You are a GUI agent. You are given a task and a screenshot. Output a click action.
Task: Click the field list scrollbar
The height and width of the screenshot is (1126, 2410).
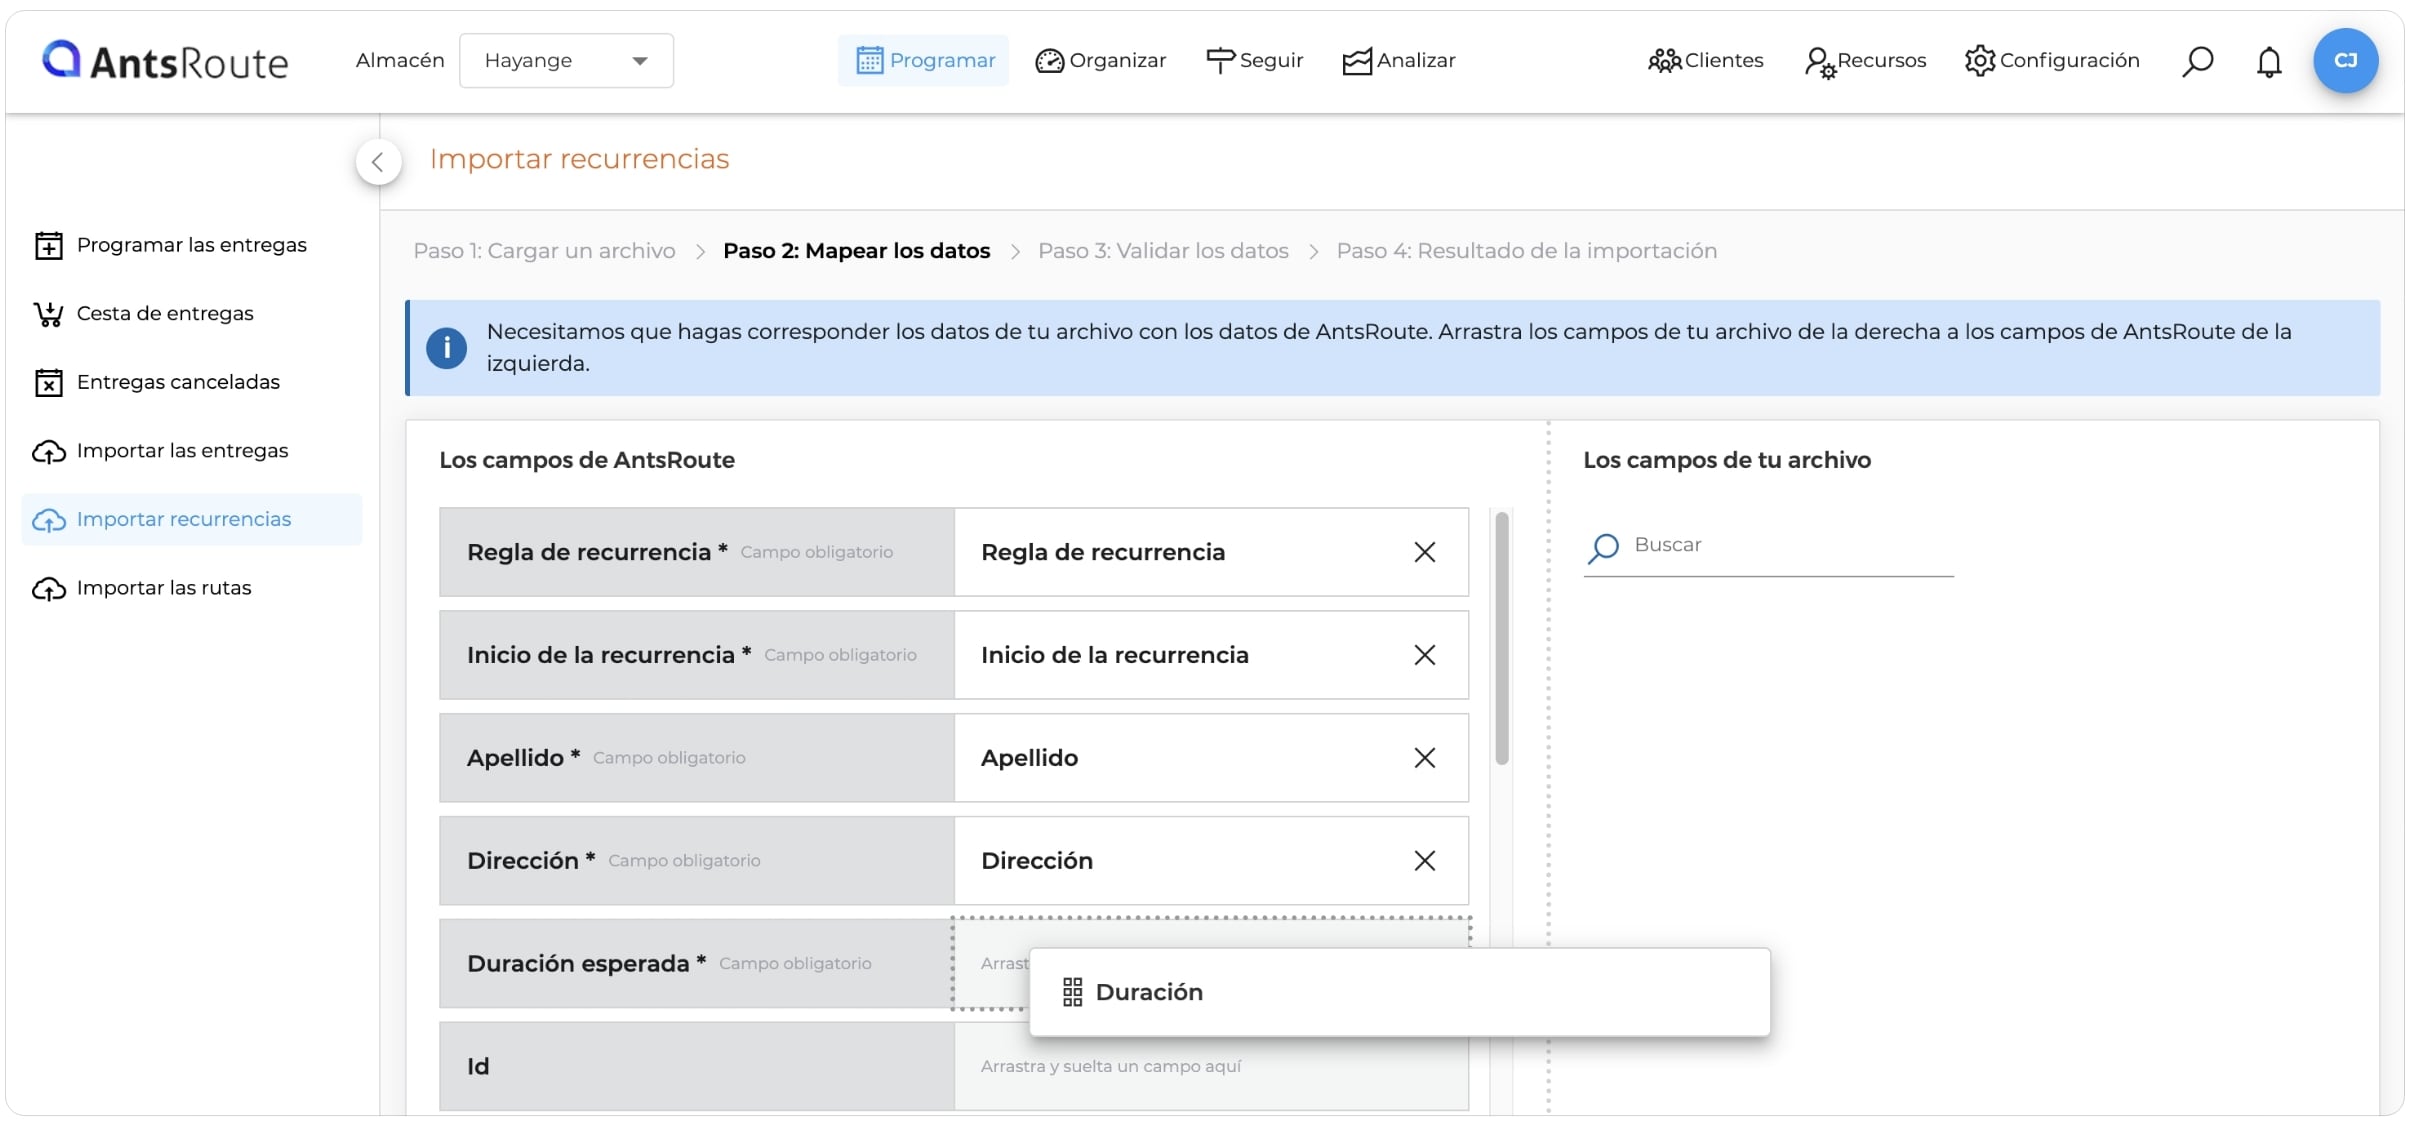pos(1502,639)
